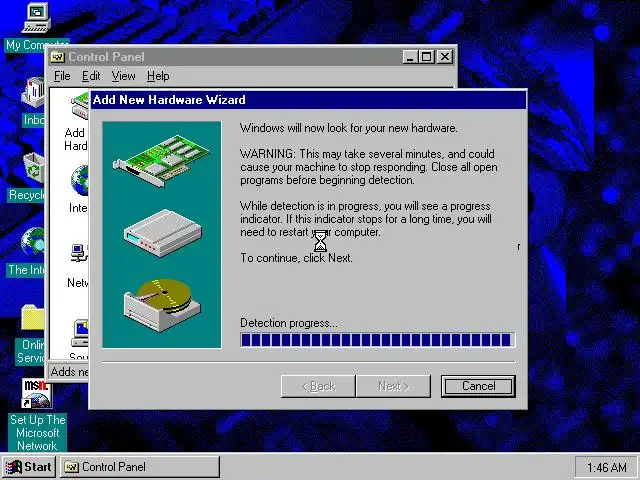Click the Windows logo on Start button
Viewport: 640px width, 480px height.
13,467
